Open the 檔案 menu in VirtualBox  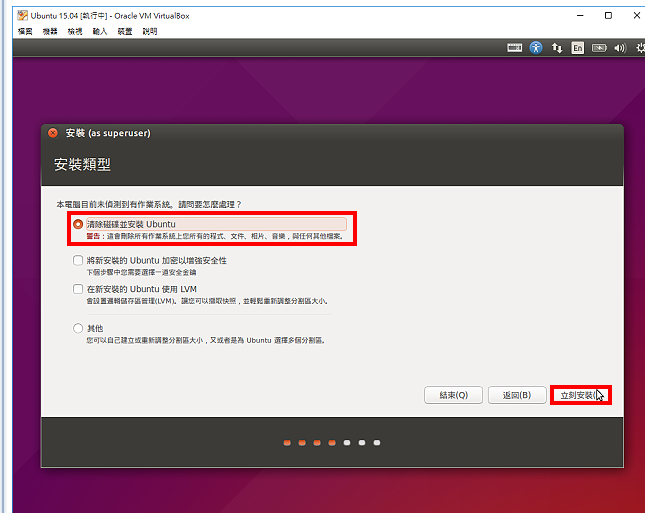25,31
